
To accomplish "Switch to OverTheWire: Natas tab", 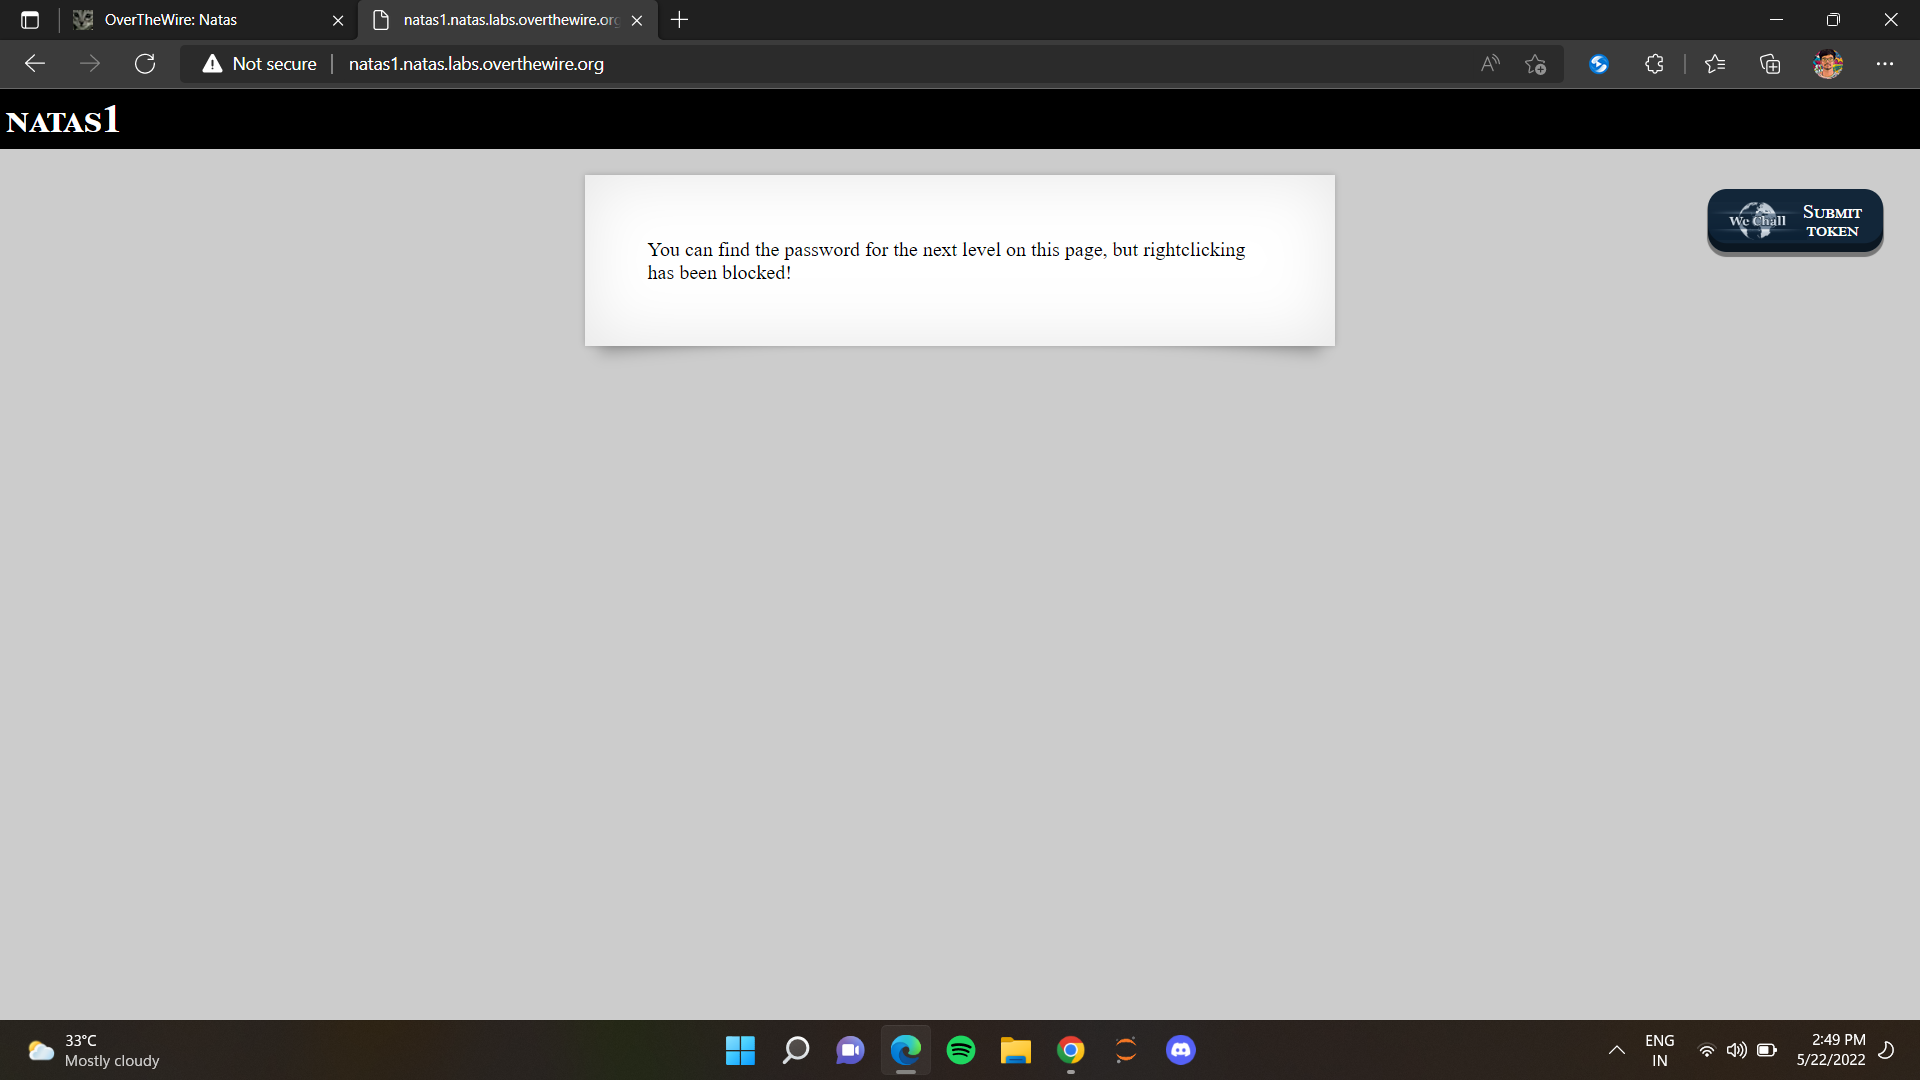I will tap(200, 20).
